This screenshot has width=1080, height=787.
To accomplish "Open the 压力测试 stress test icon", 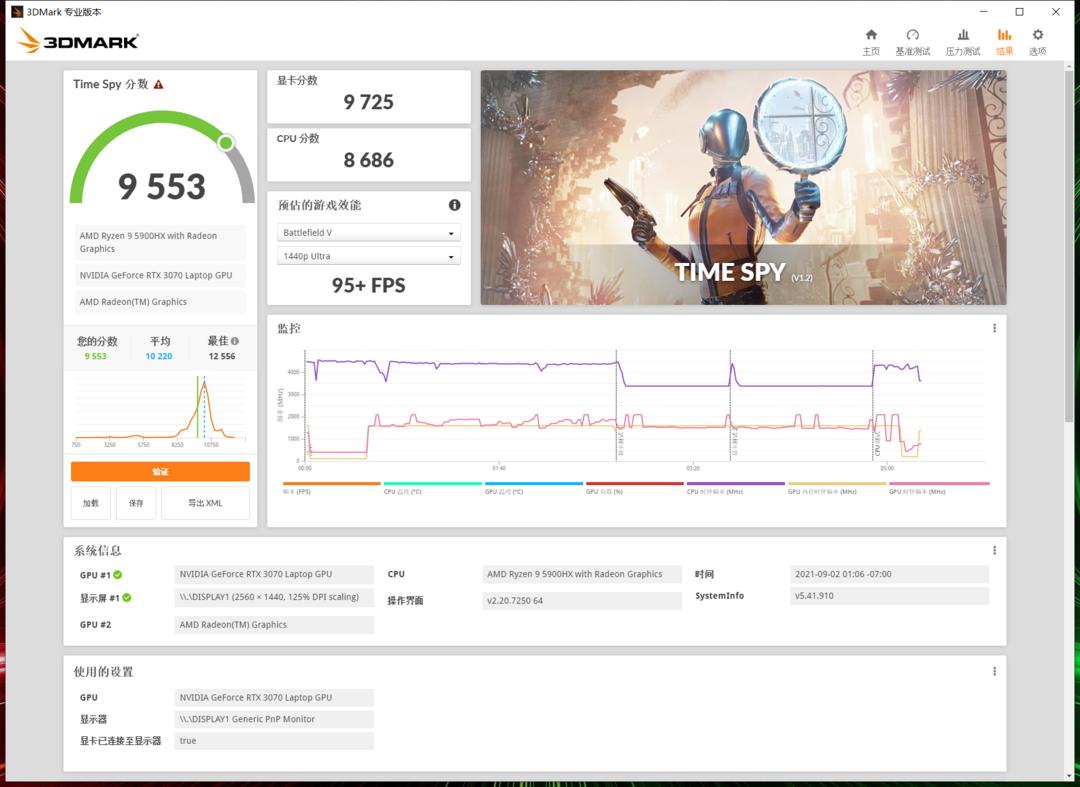I will coord(962,37).
